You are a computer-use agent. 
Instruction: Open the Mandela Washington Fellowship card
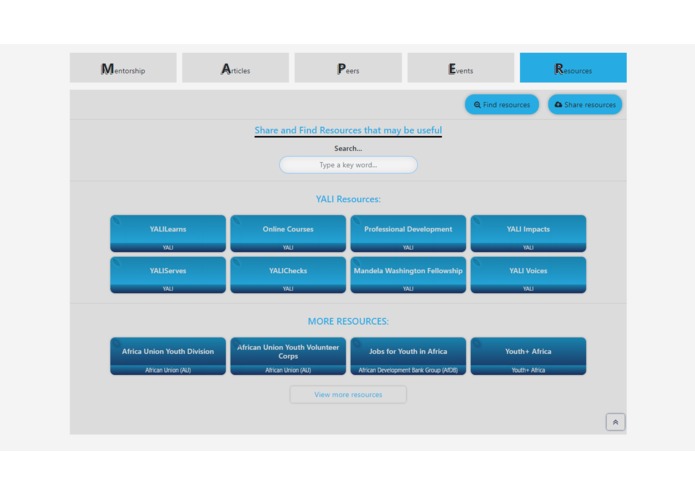[408, 275]
